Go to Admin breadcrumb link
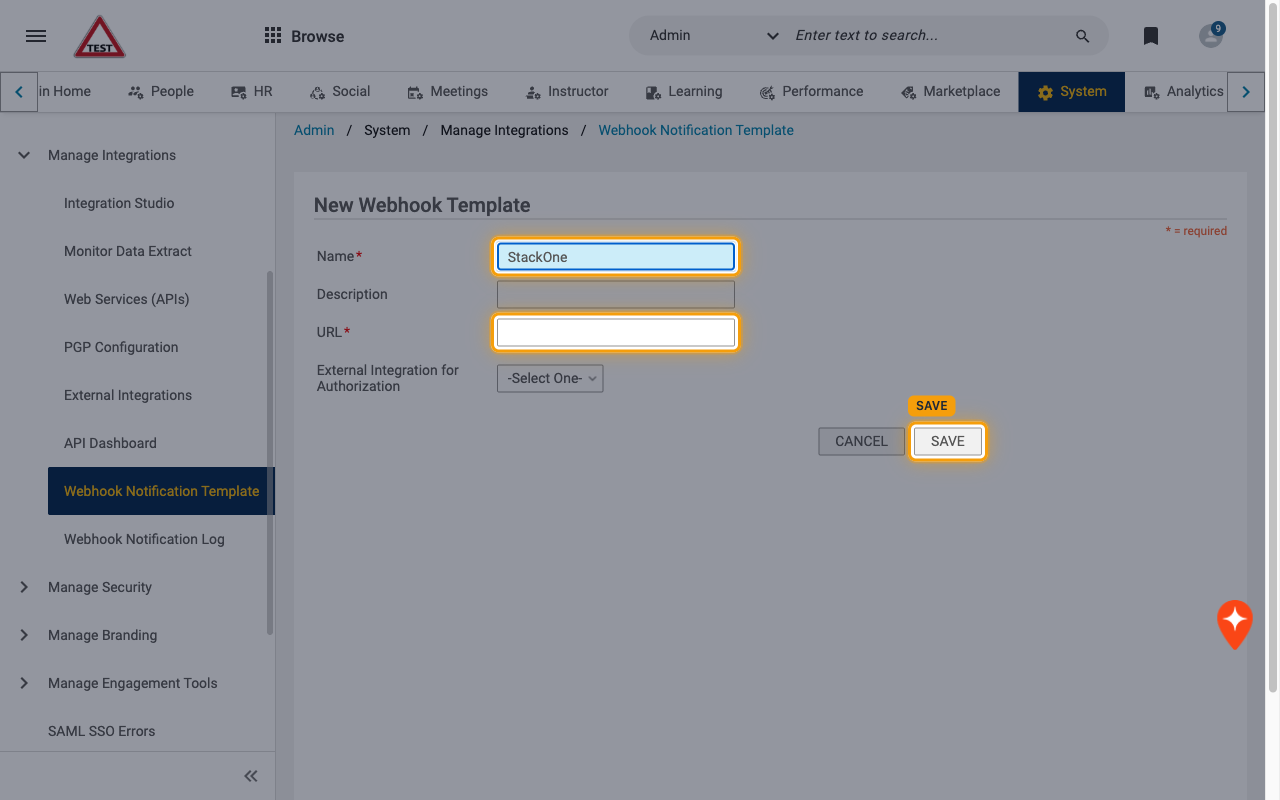This screenshot has height=800, width=1280. click(x=314, y=130)
